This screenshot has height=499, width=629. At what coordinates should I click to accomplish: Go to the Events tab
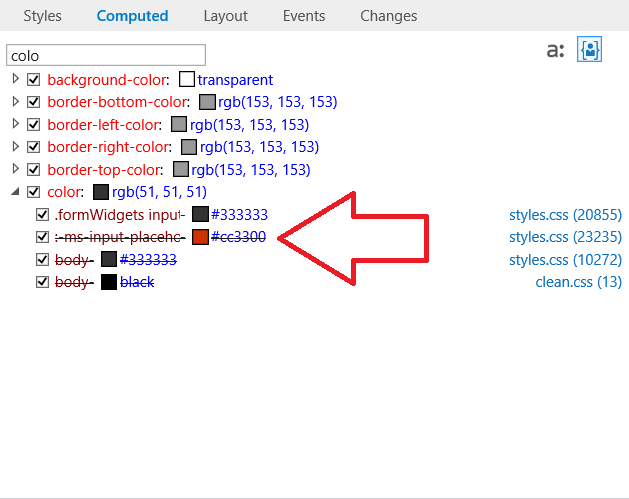pos(304,16)
